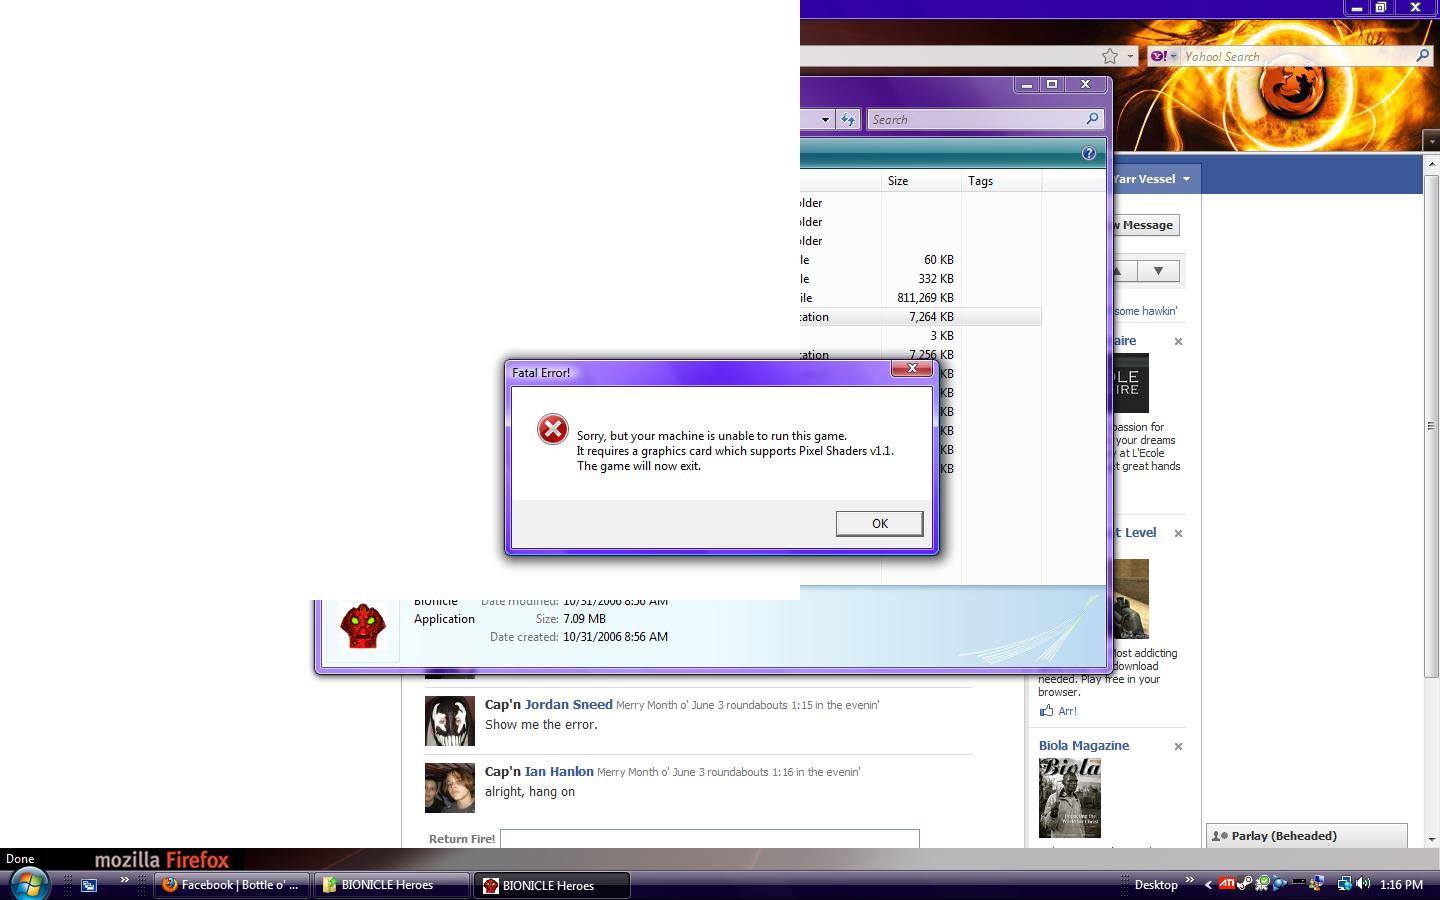This screenshot has width=1440, height=900.
Task: Sort Explorer files by Tags column
Action: click(x=1001, y=181)
